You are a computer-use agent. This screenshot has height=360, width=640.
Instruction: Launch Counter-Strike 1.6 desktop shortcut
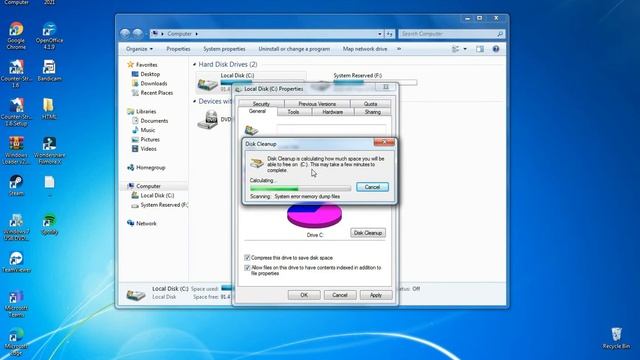(16, 73)
